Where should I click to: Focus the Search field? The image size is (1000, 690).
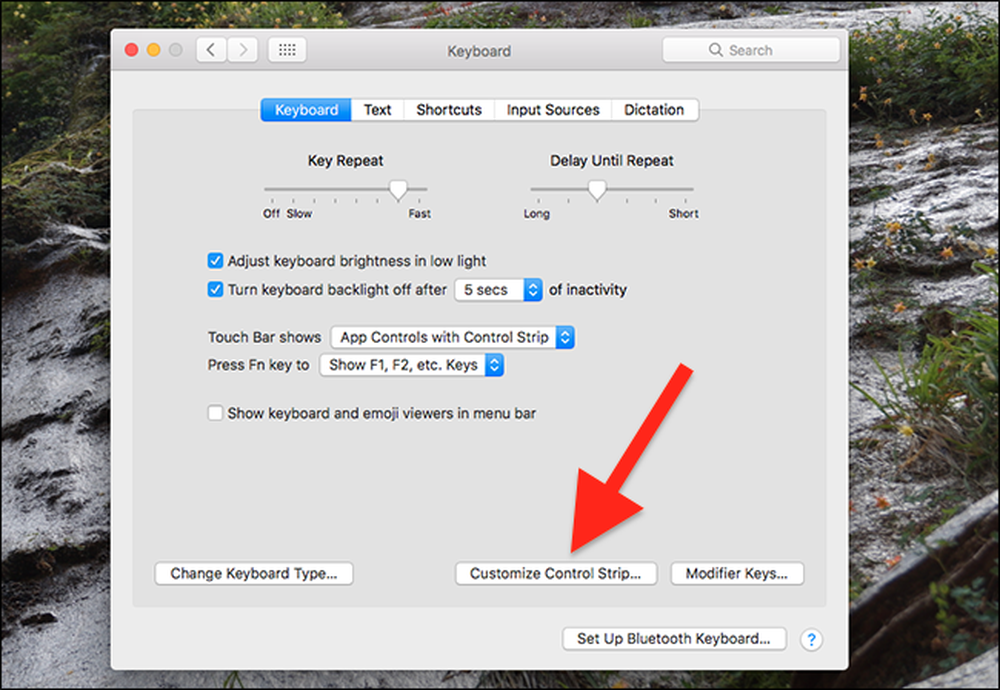coord(751,50)
